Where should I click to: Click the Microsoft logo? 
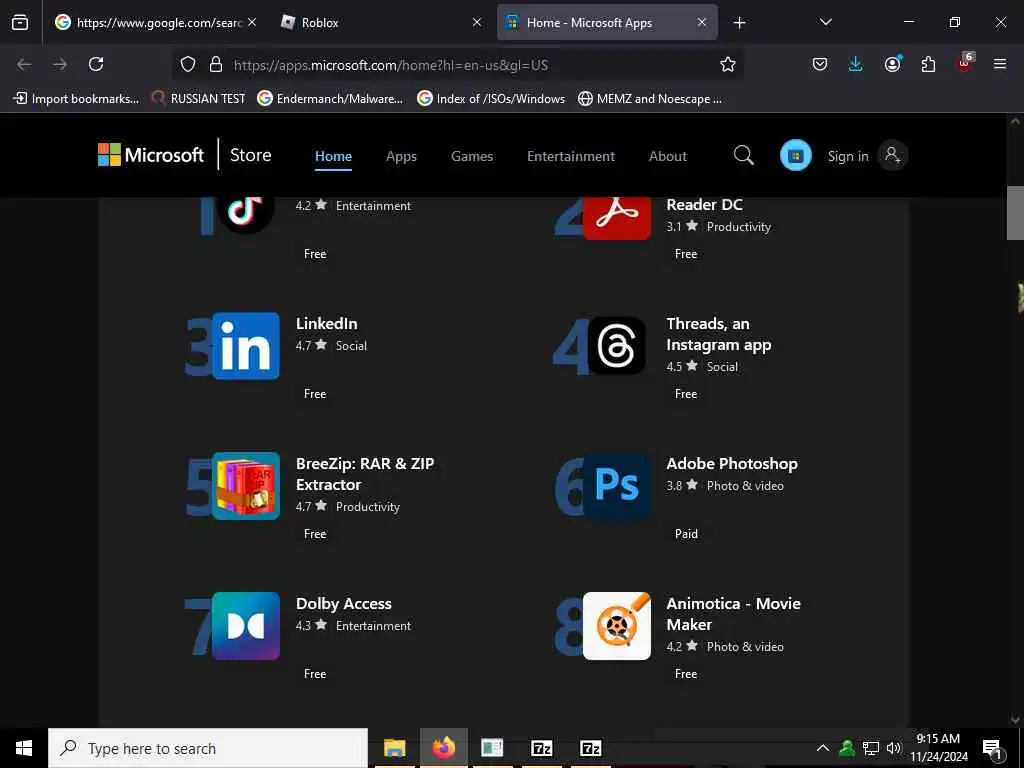click(151, 155)
